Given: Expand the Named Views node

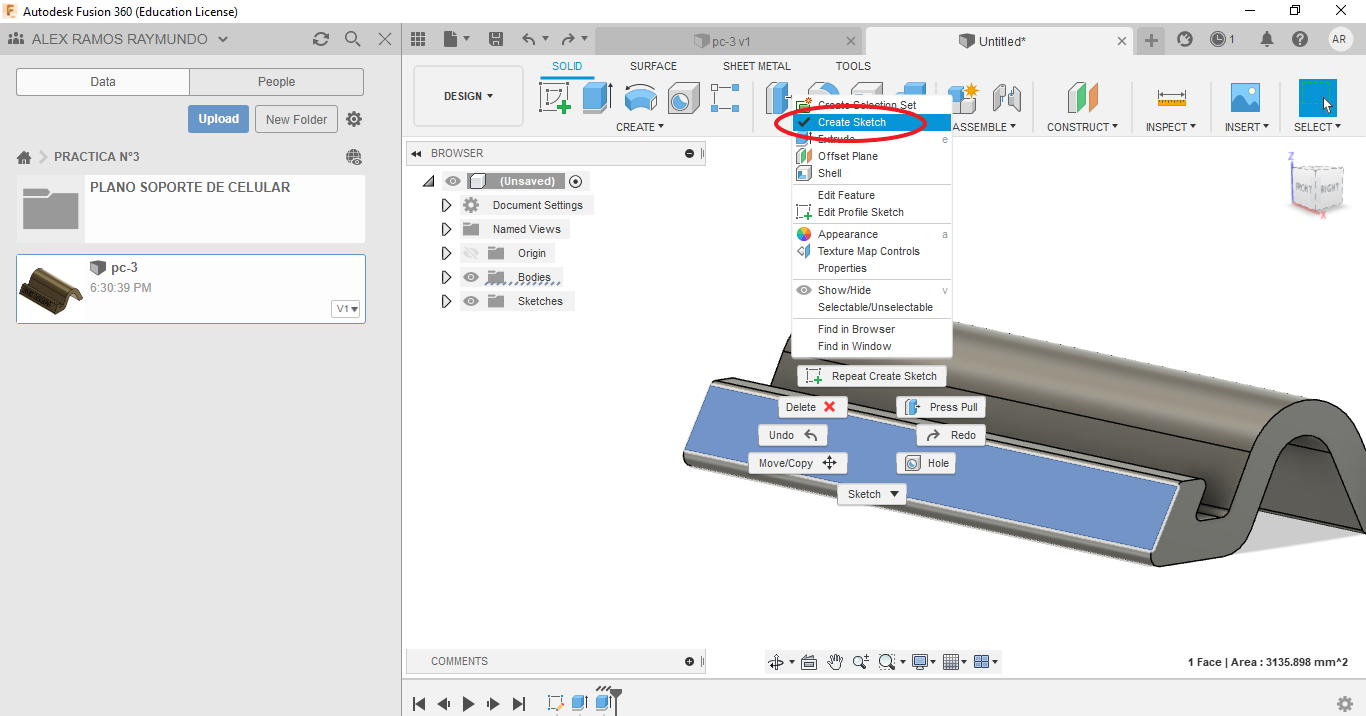Looking at the screenshot, I should [447, 229].
